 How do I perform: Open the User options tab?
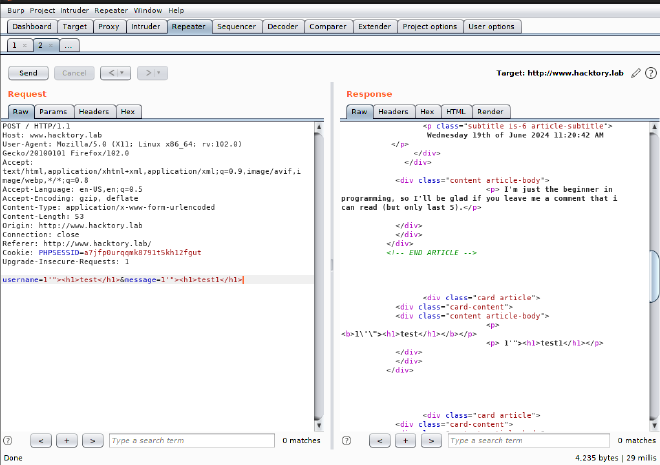[491, 27]
